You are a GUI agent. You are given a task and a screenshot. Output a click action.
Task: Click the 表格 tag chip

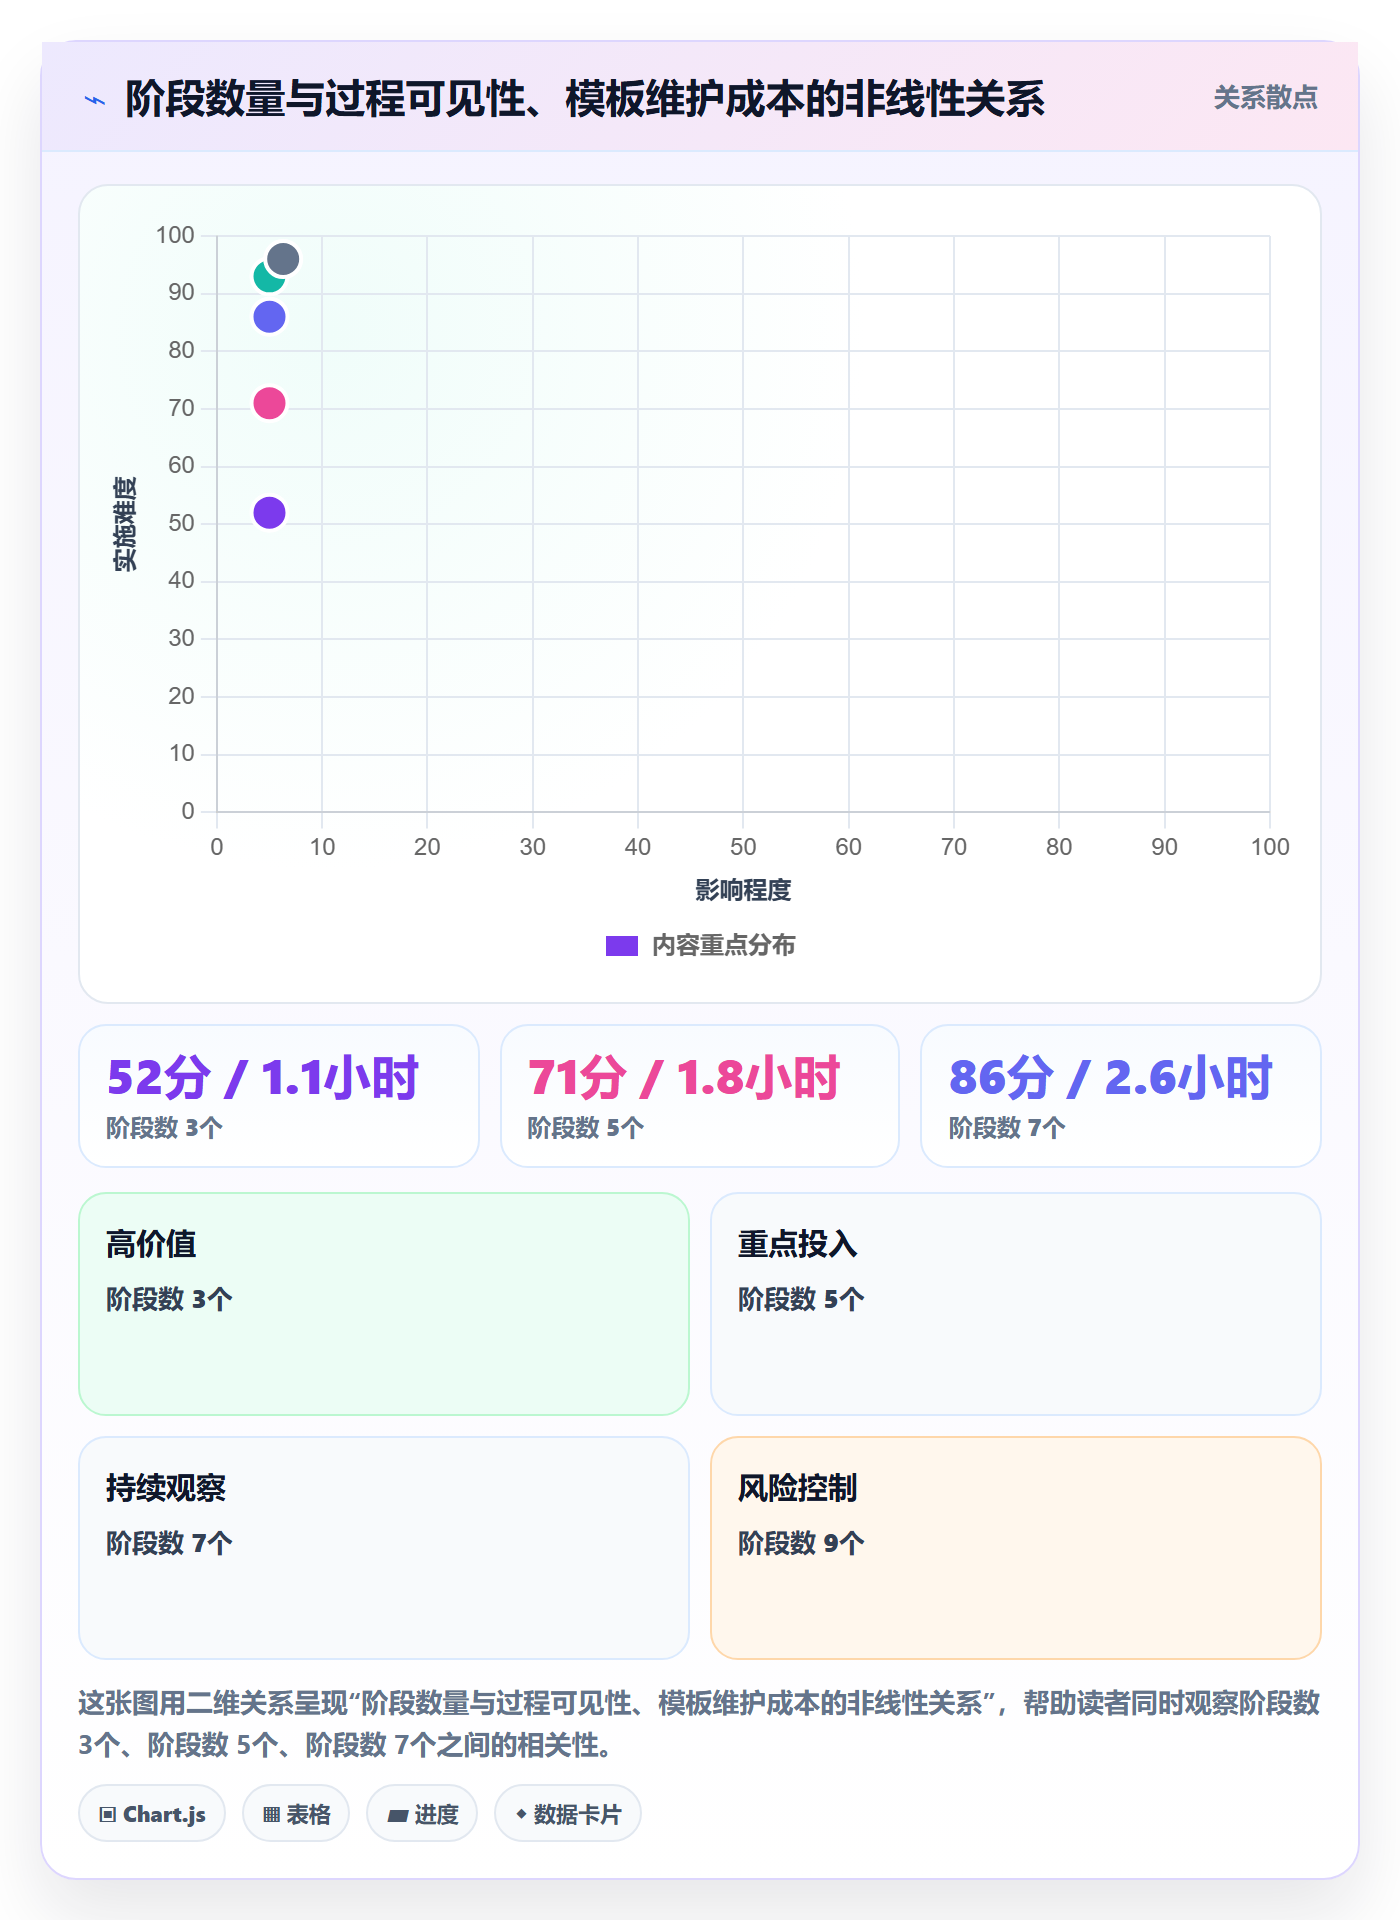296,1814
